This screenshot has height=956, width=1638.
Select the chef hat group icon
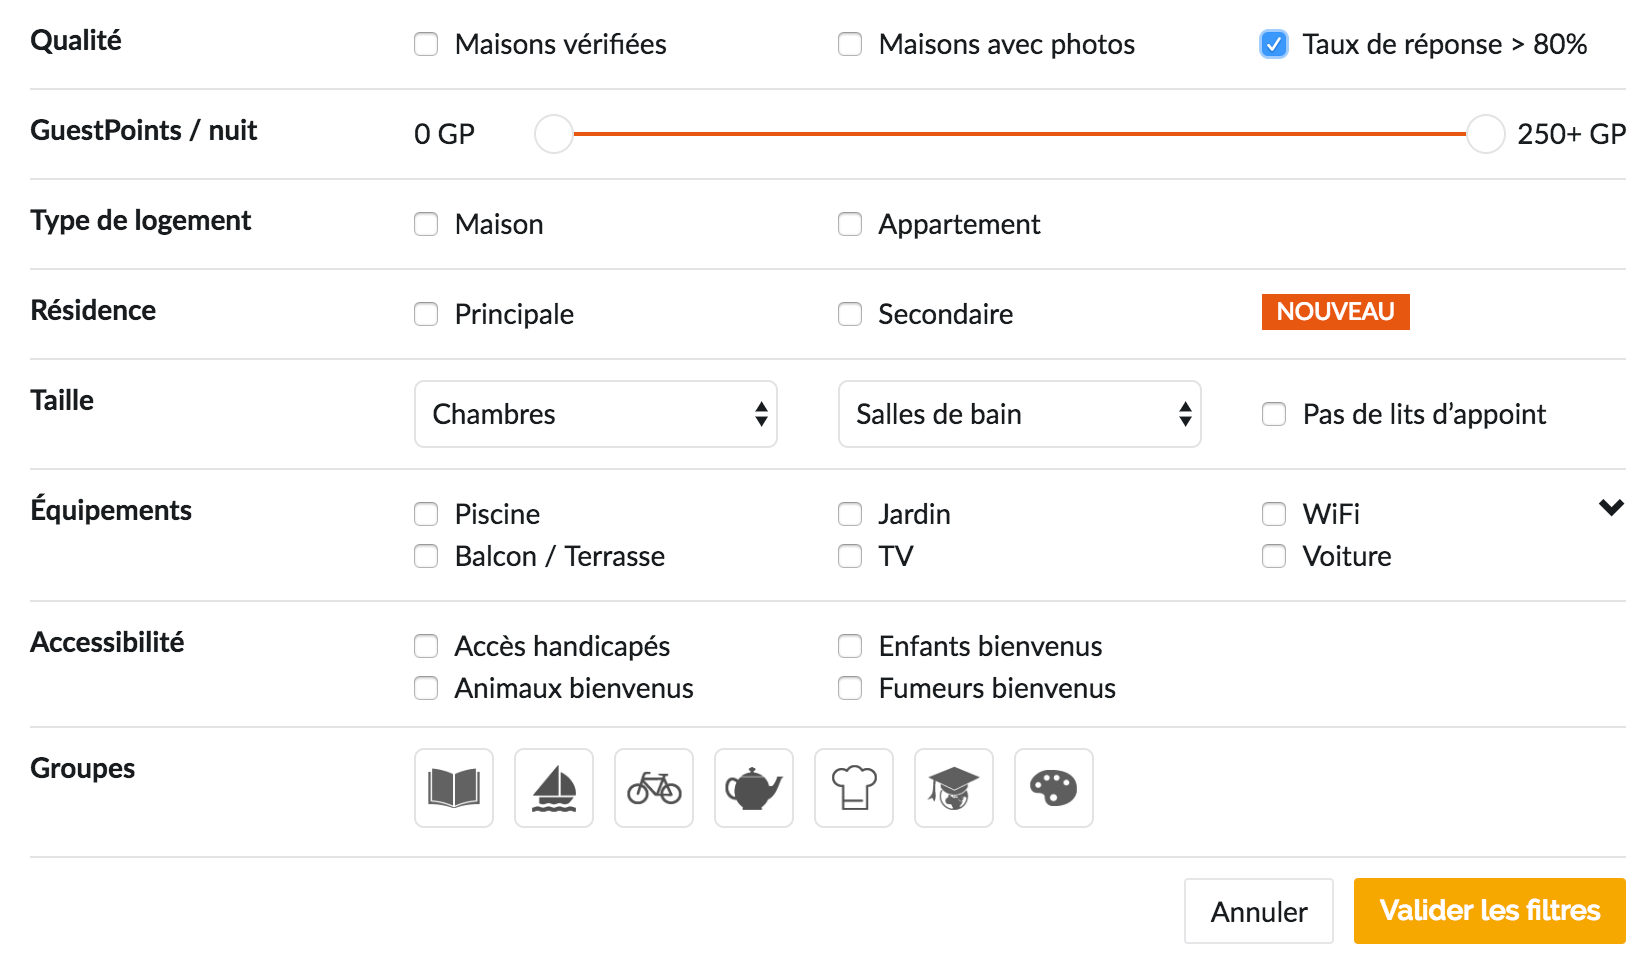pos(854,788)
